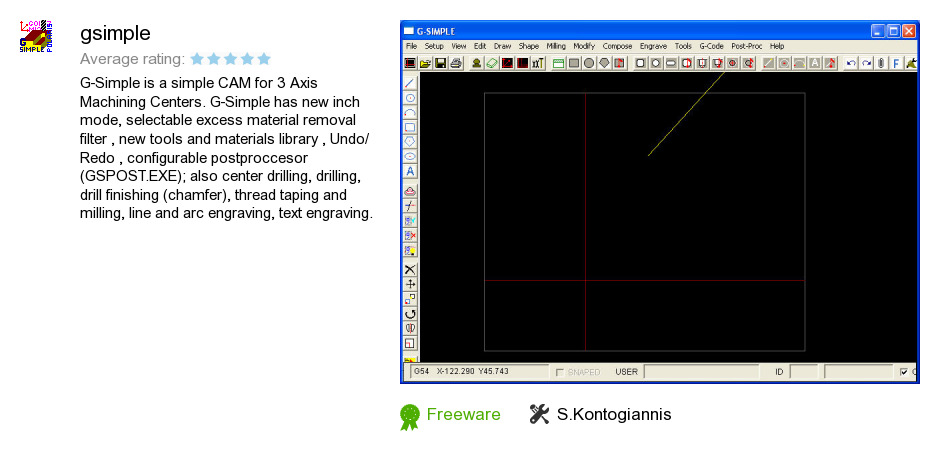Open the Tools menu
This screenshot has height=461, width=940.
pos(683,46)
